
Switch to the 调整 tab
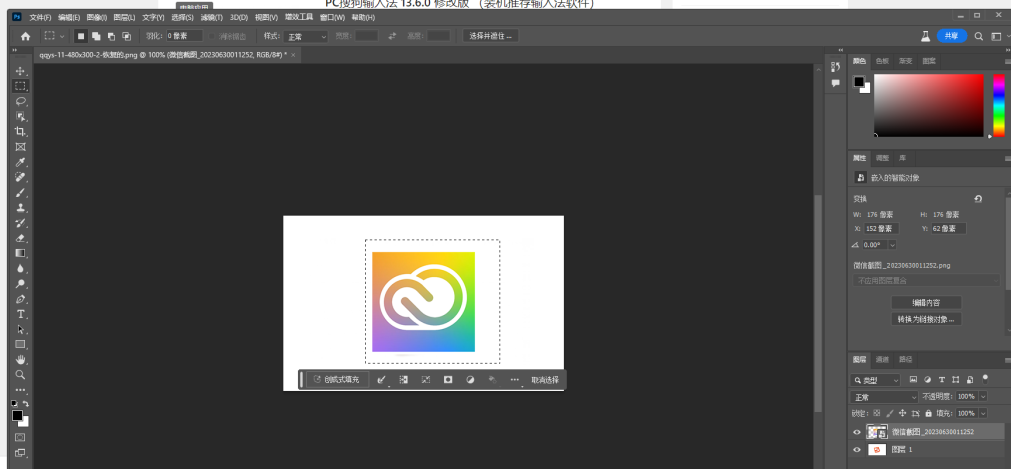tap(881, 158)
